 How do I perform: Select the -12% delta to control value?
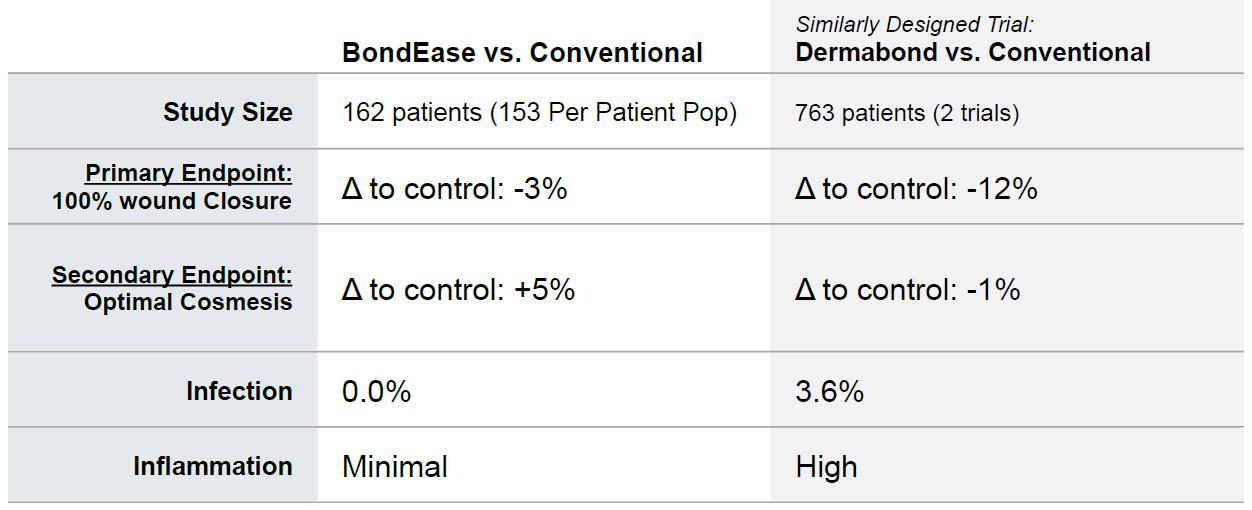click(916, 188)
